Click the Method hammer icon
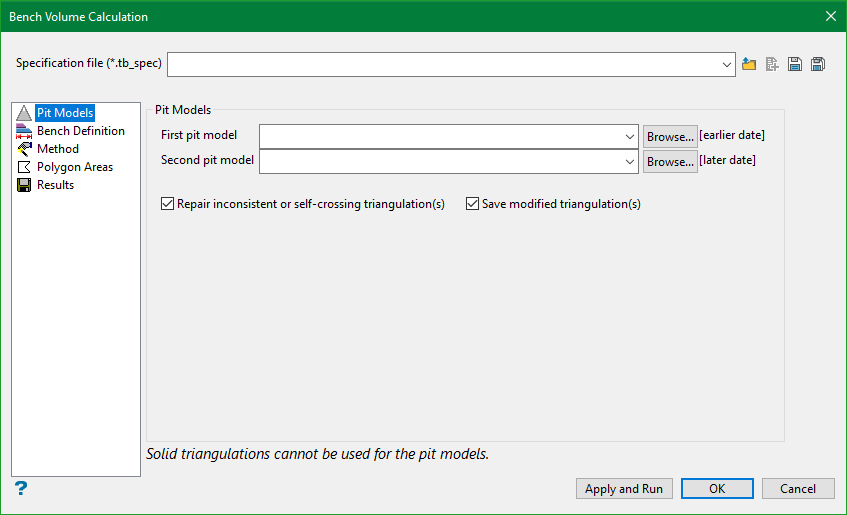 pos(24,149)
